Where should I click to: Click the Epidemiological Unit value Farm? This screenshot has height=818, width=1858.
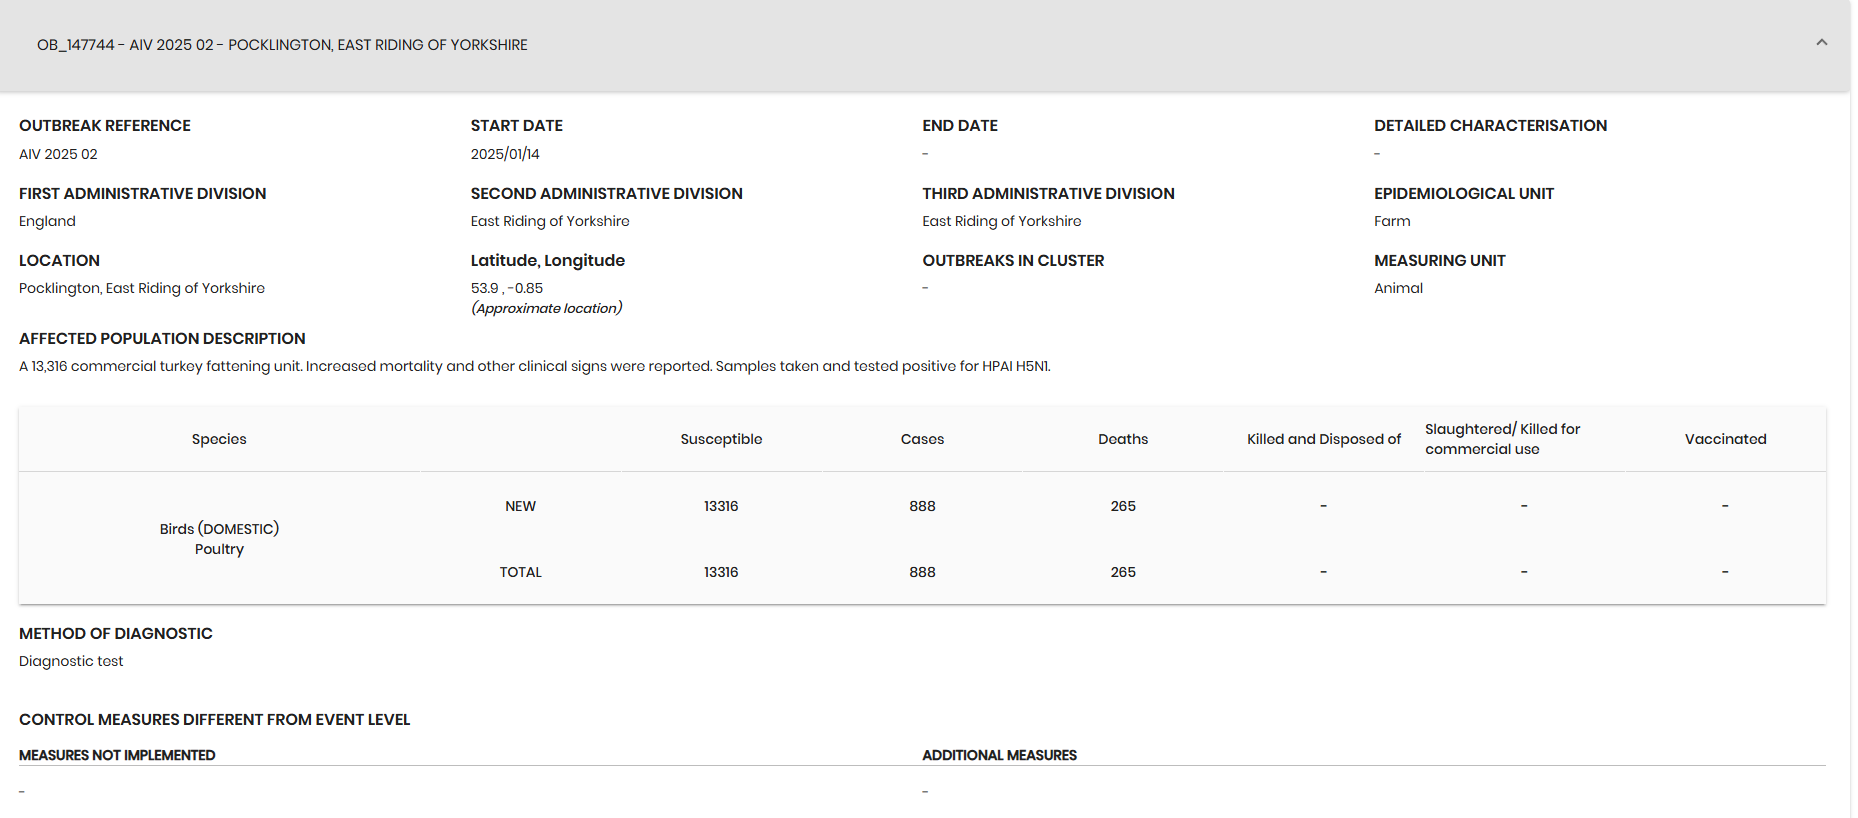coord(1392,221)
